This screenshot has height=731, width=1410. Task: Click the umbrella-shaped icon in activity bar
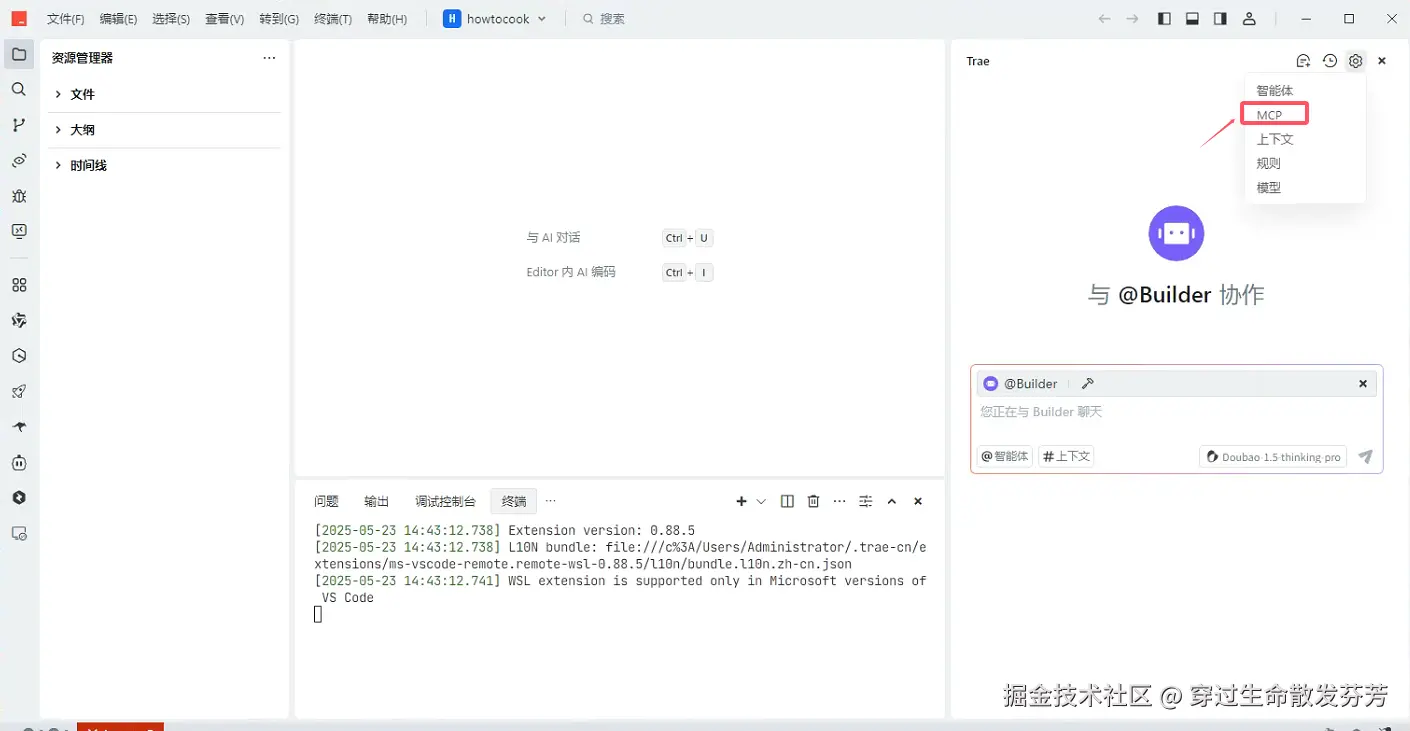pyautogui.click(x=19, y=427)
